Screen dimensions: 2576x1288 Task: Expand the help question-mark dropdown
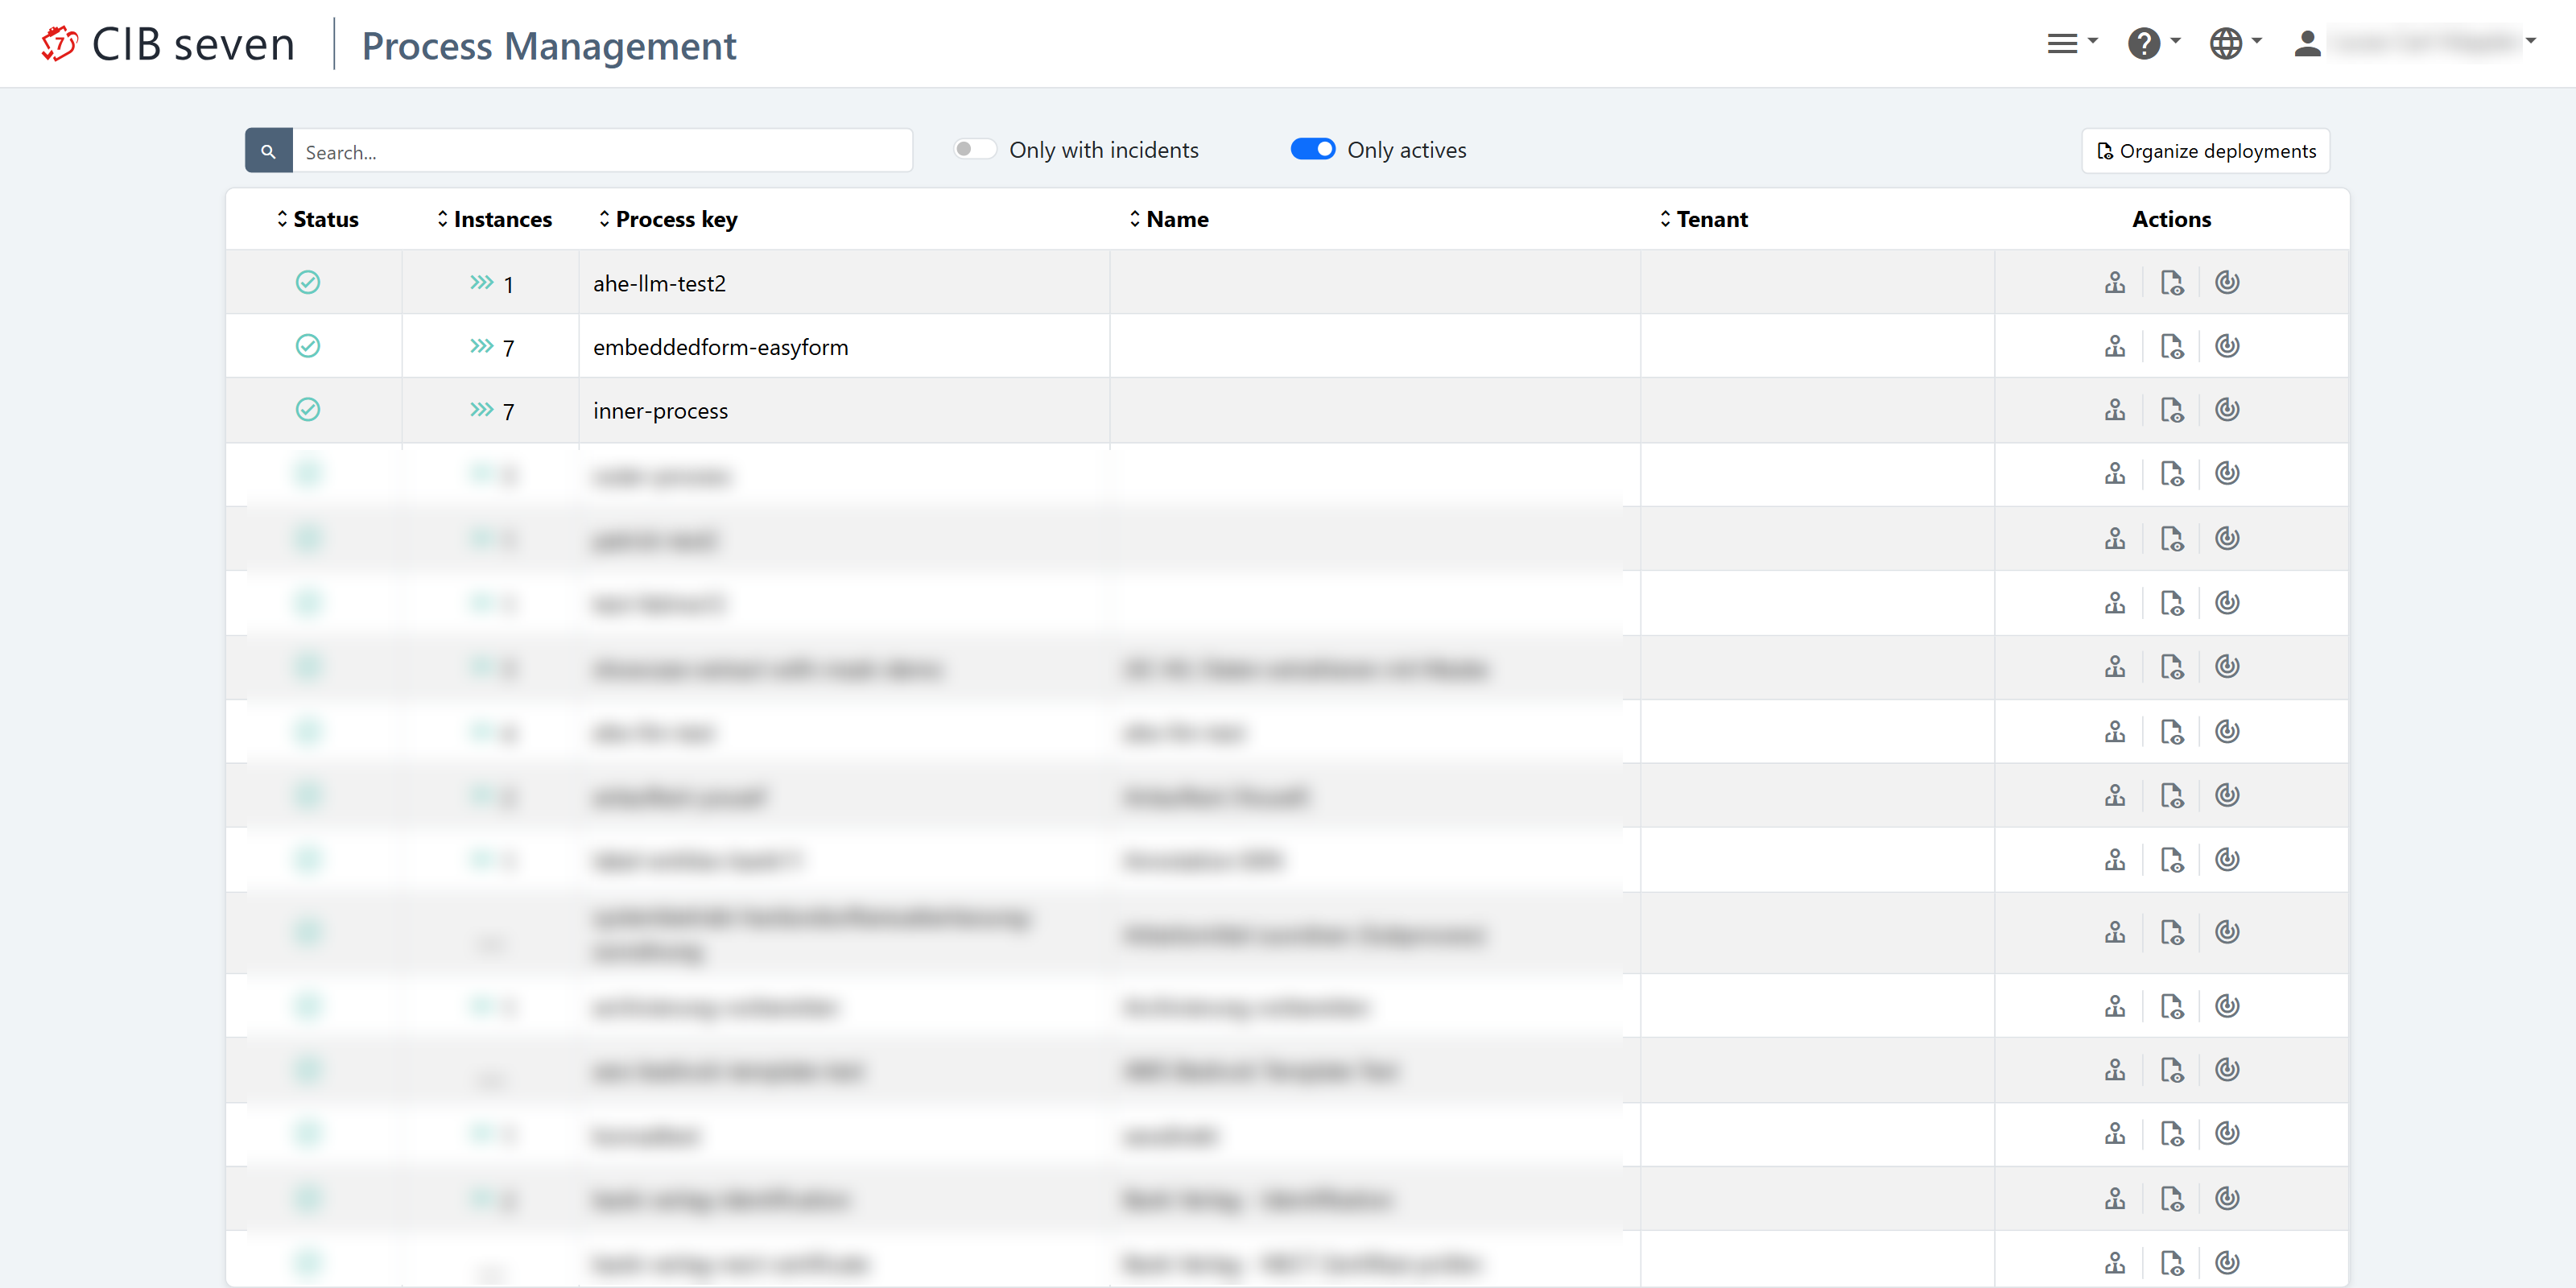(2153, 43)
